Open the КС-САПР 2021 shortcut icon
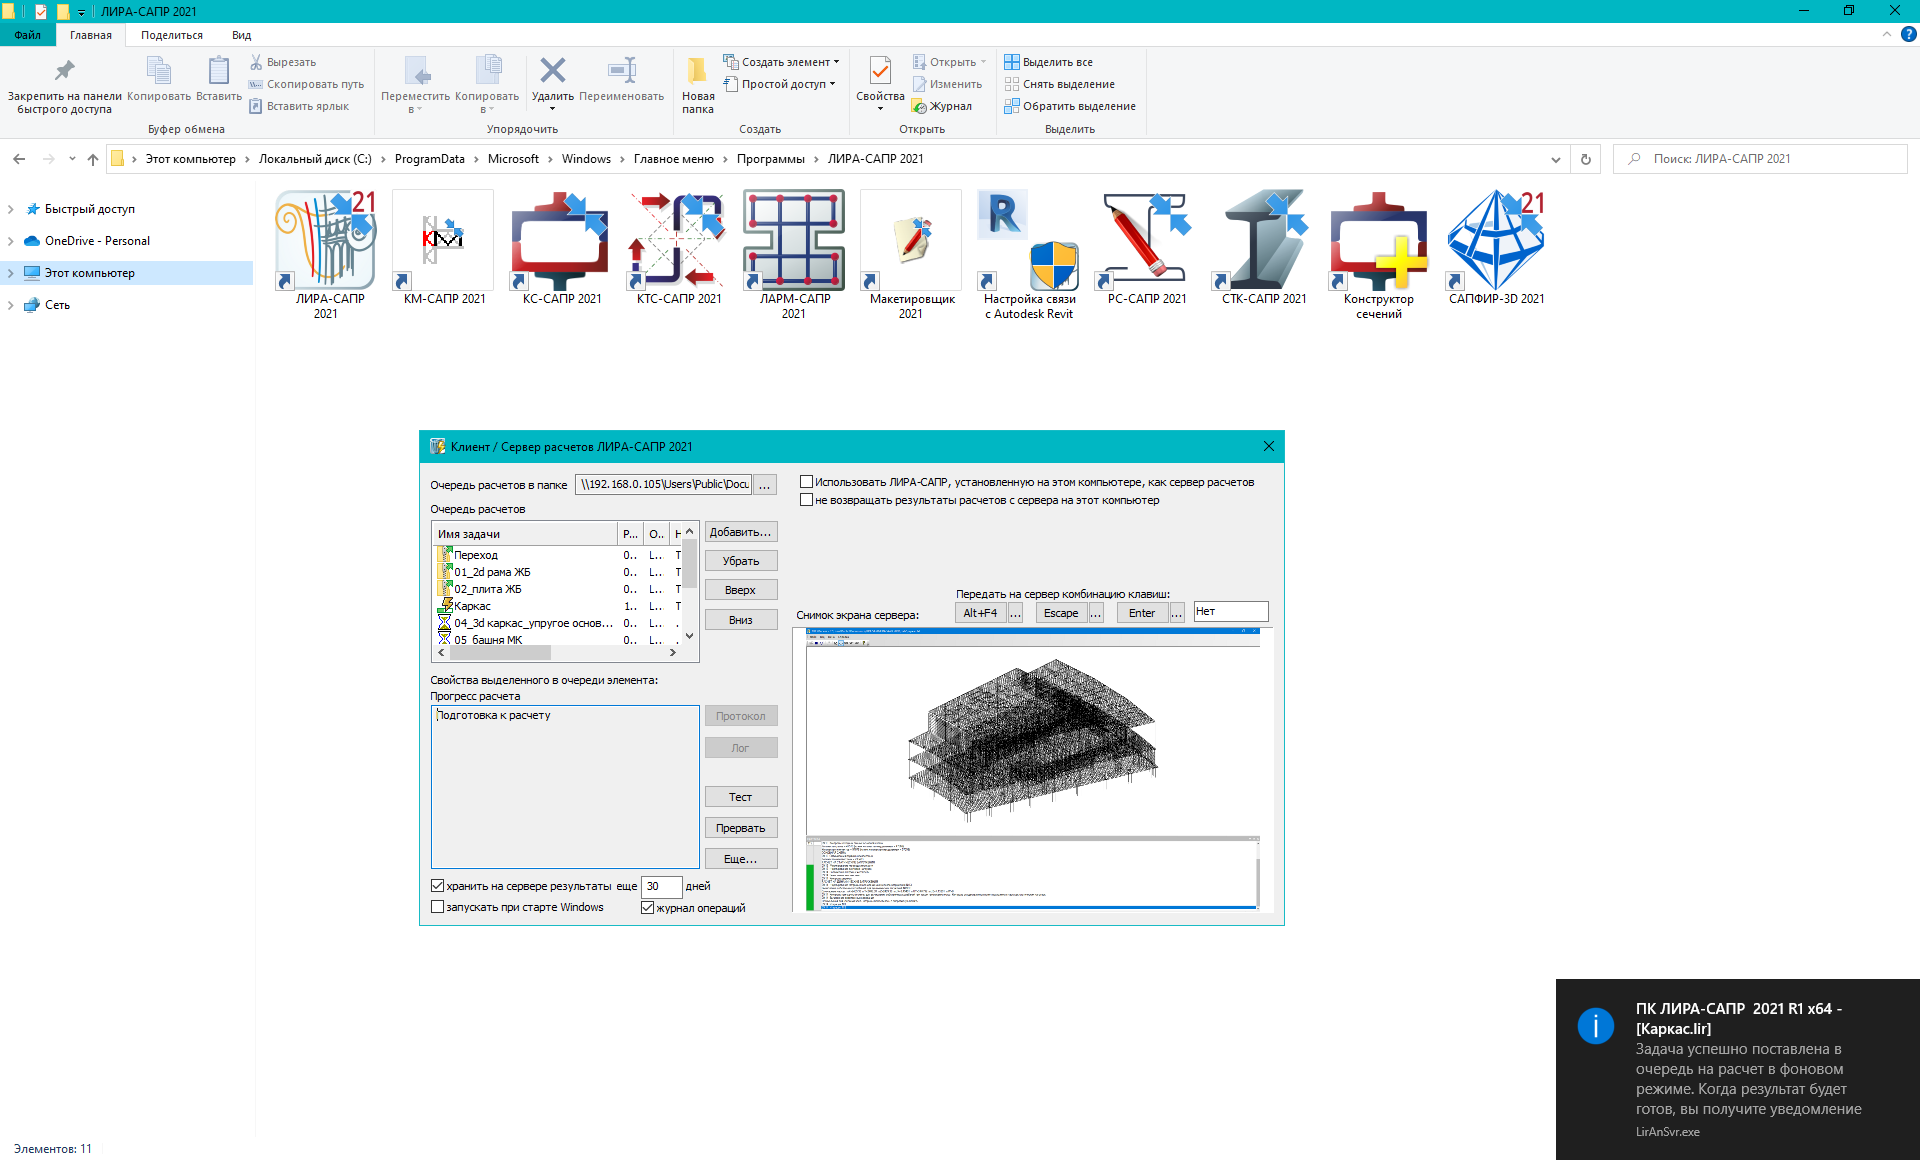Image resolution: width=1920 pixels, height=1160 pixels. pyautogui.click(x=561, y=241)
